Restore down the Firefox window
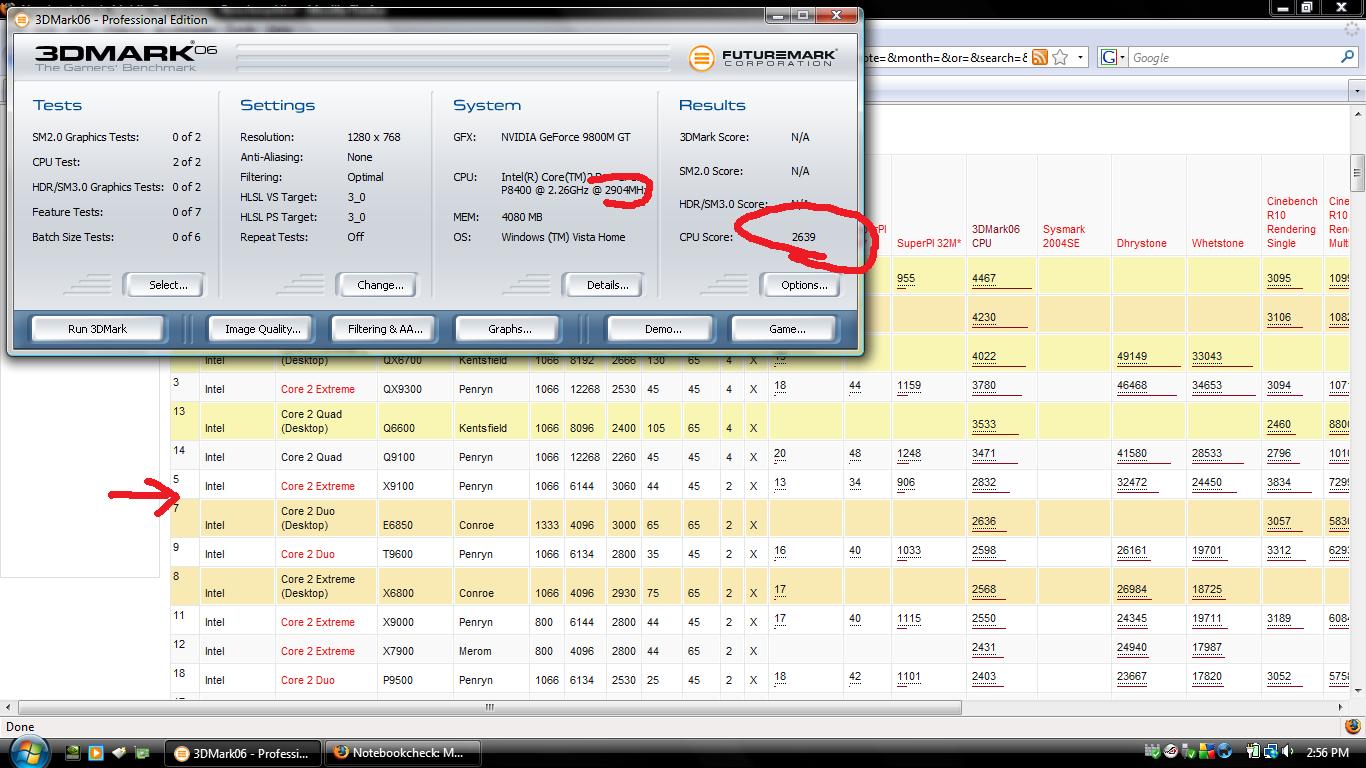This screenshot has width=1366, height=768. click(1306, 7)
